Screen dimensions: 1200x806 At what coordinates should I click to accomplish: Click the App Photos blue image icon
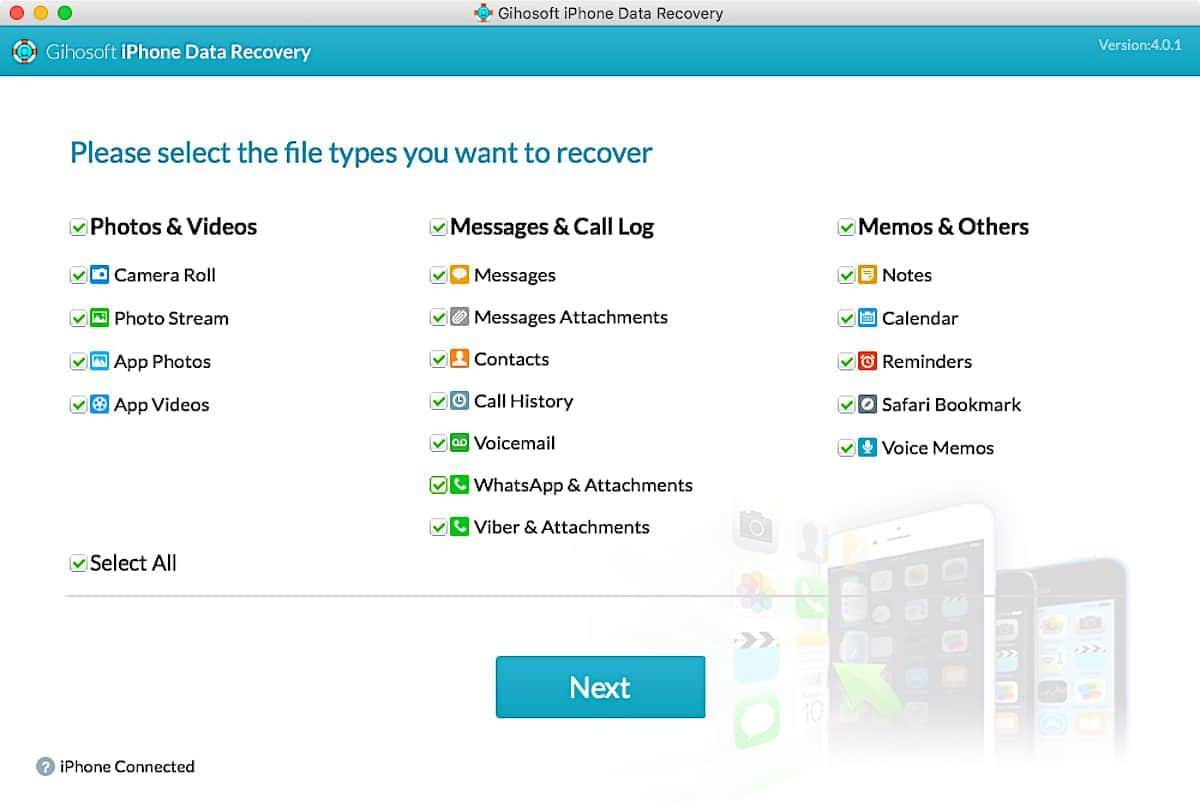click(x=99, y=361)
